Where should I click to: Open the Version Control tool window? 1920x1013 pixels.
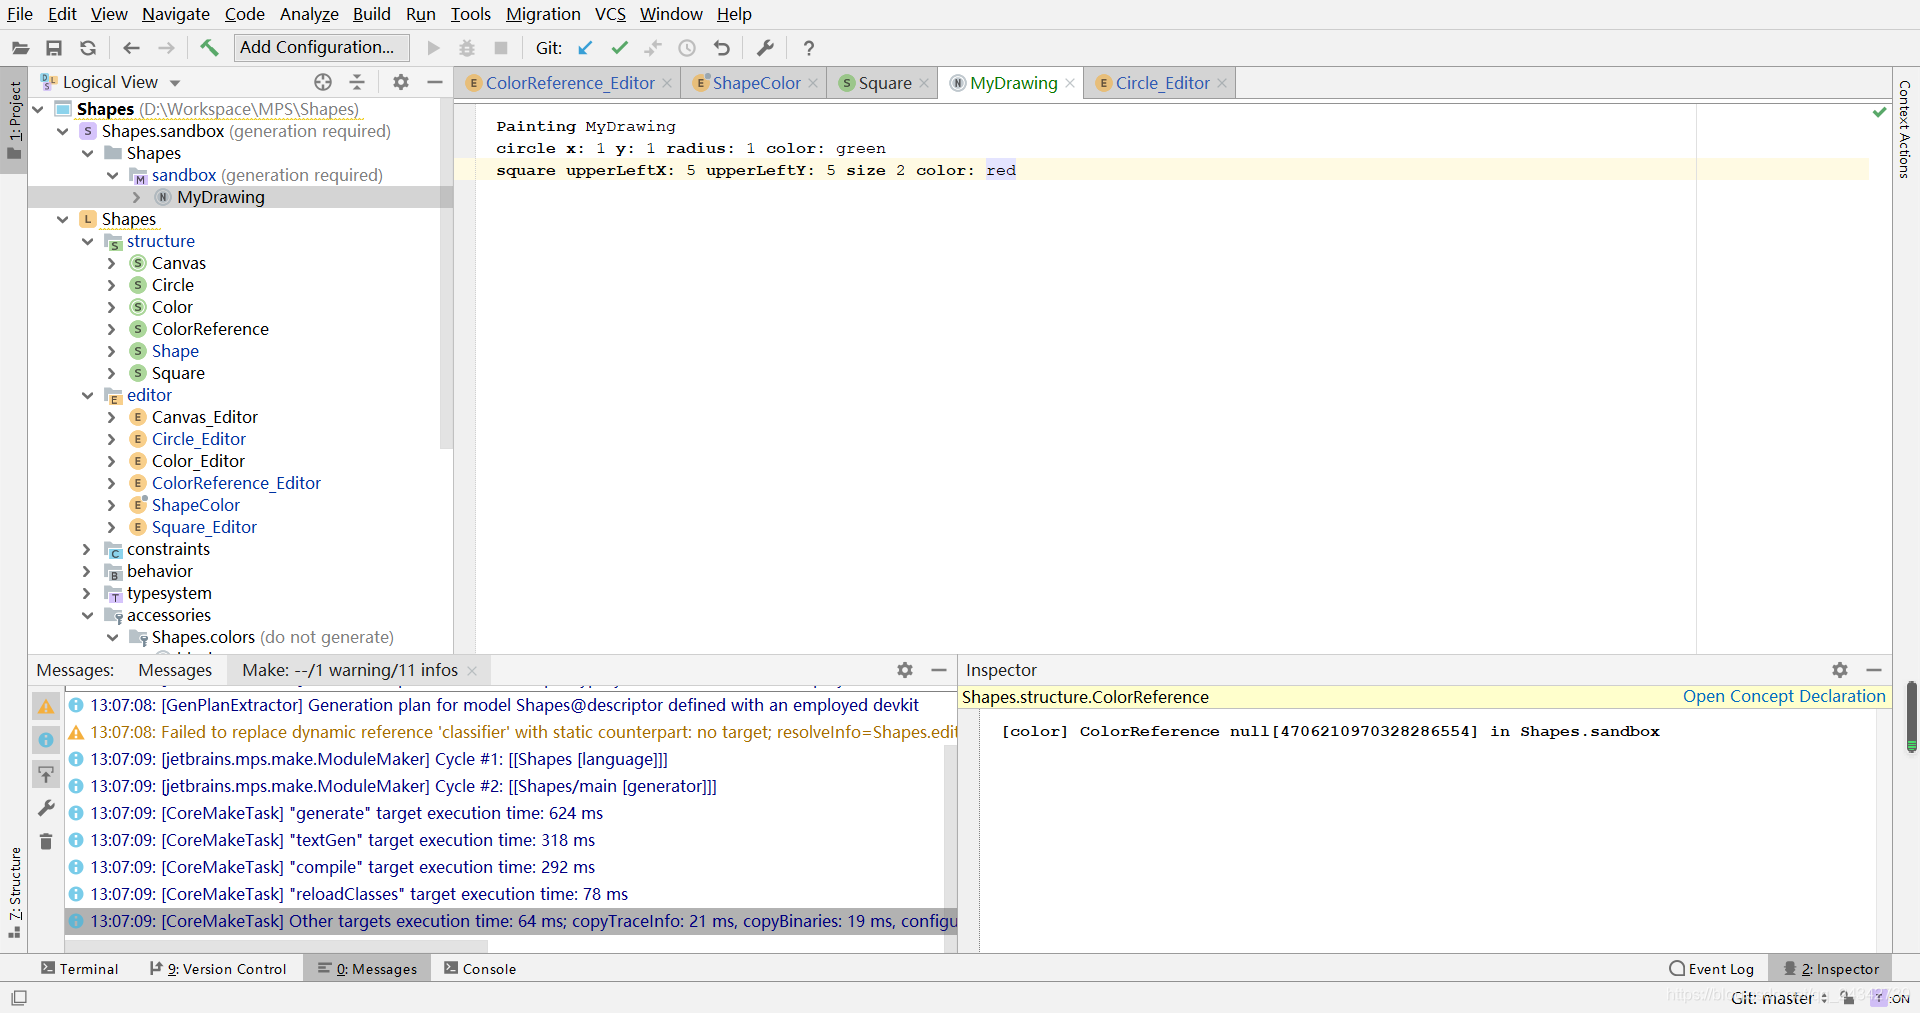coord(218,968)
